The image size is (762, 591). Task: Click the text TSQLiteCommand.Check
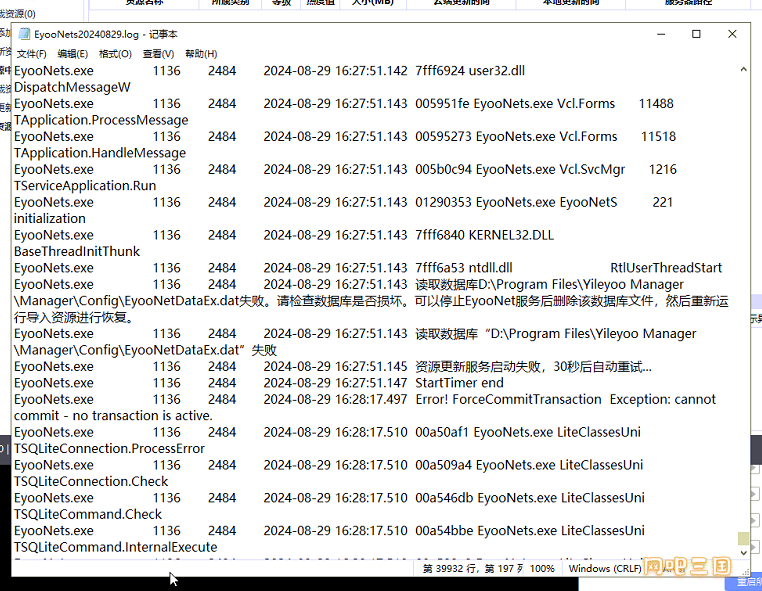(88, 514)
